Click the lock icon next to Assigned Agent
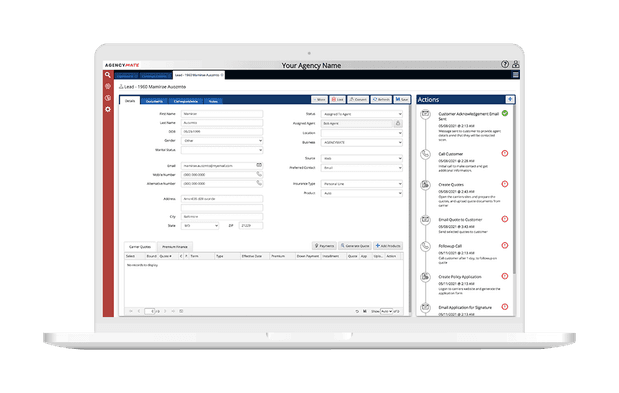Viewport: 619px width, 393px height. click(x=398, y=124)
